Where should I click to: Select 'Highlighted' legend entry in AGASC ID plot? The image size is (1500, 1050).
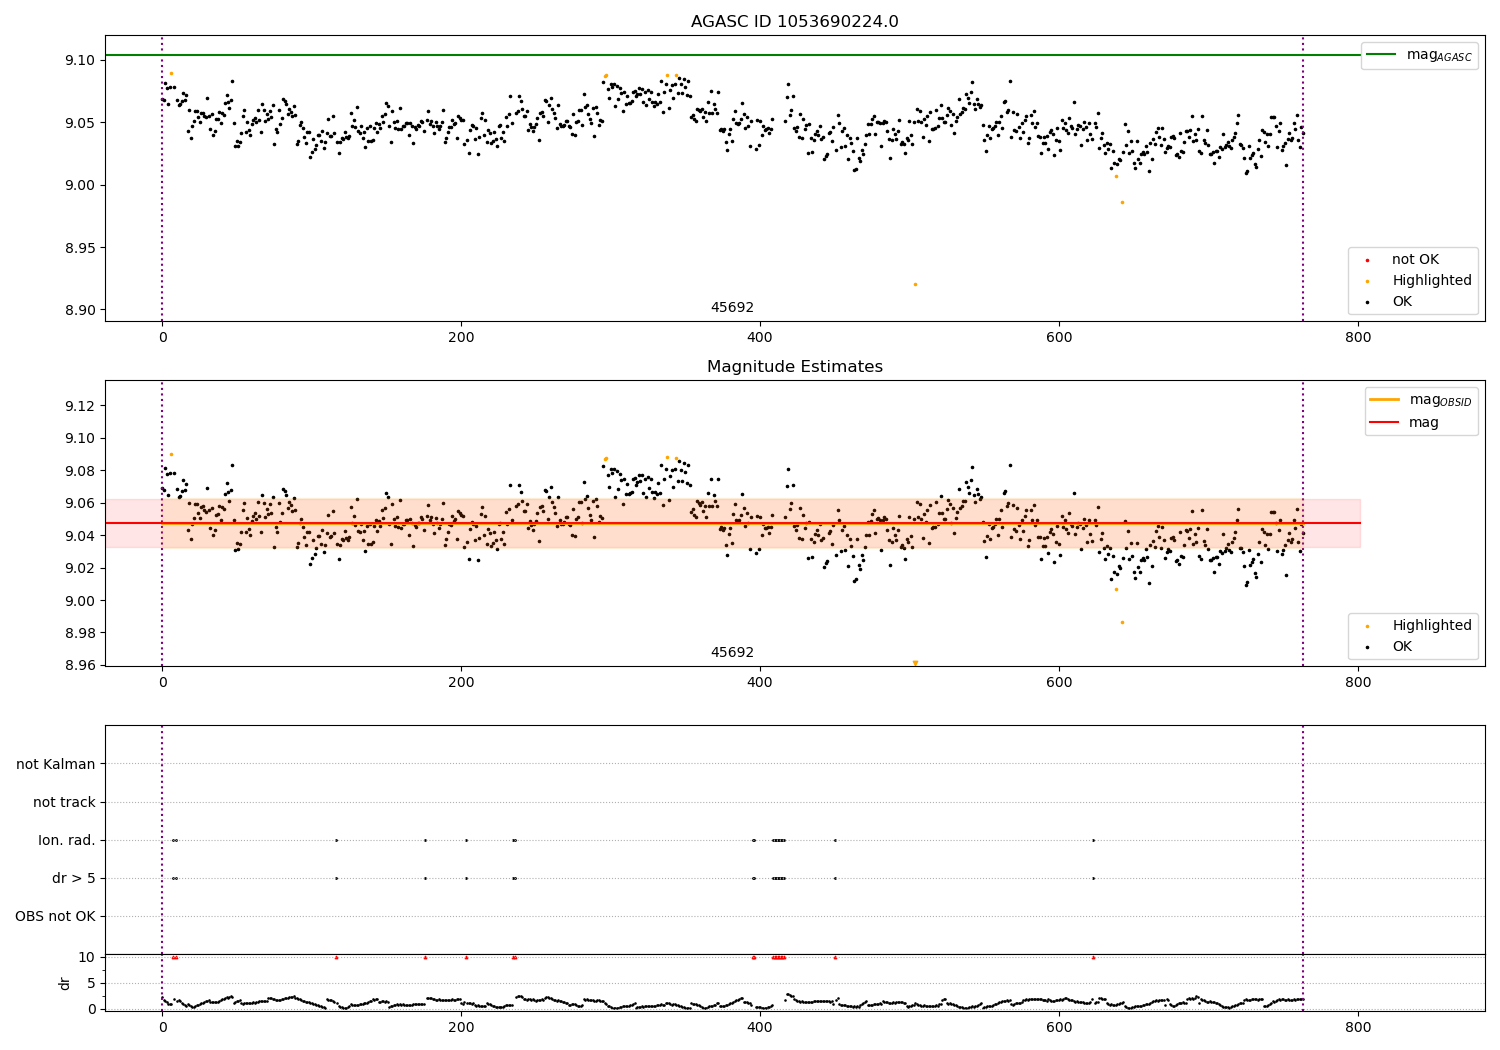click(1432, 281)
